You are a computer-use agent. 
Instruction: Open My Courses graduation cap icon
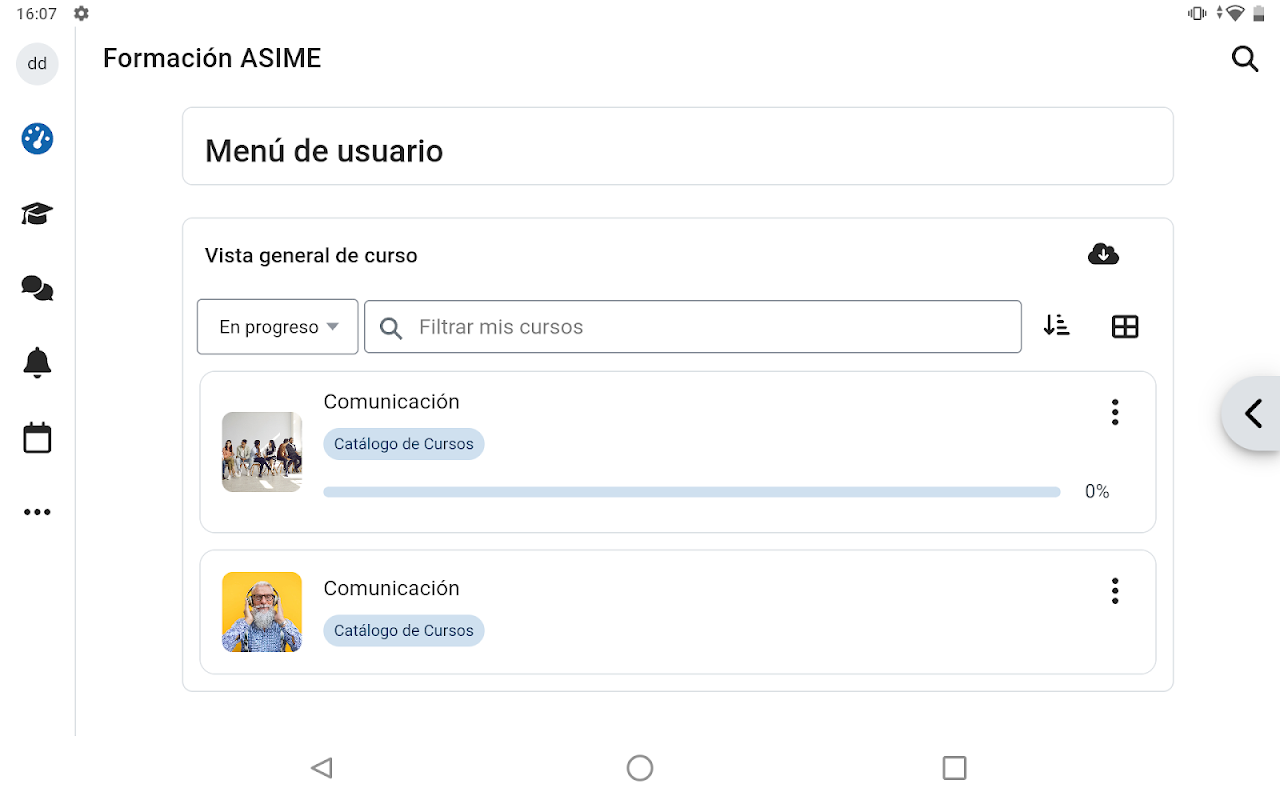pos(37,213)
